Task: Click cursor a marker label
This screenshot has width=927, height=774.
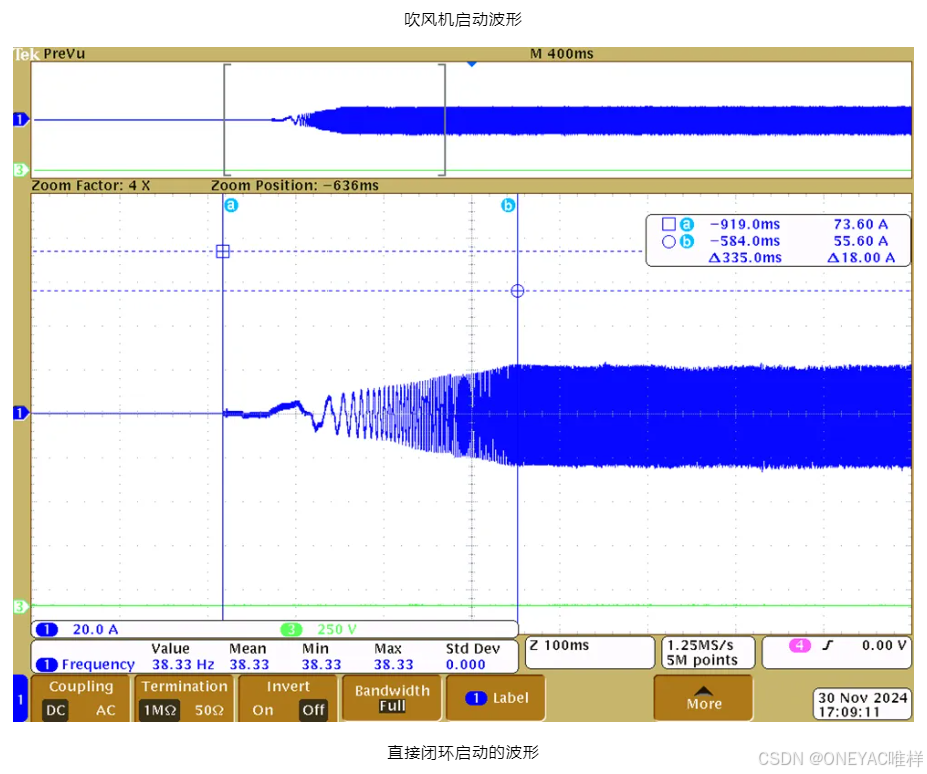Action: (231, 205)
